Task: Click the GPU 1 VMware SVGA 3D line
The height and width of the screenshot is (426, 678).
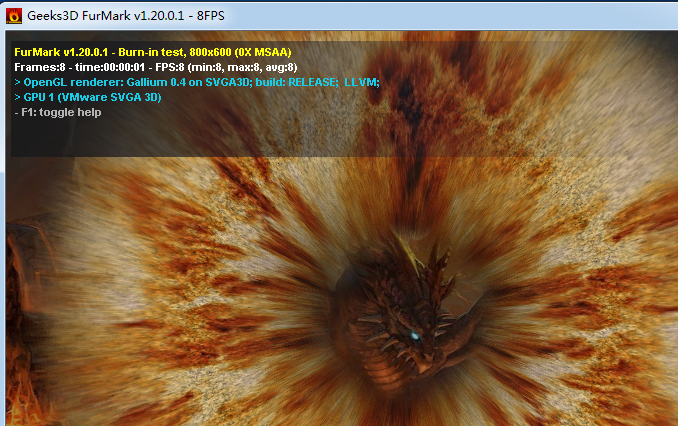Action: [x=88, y=97]
